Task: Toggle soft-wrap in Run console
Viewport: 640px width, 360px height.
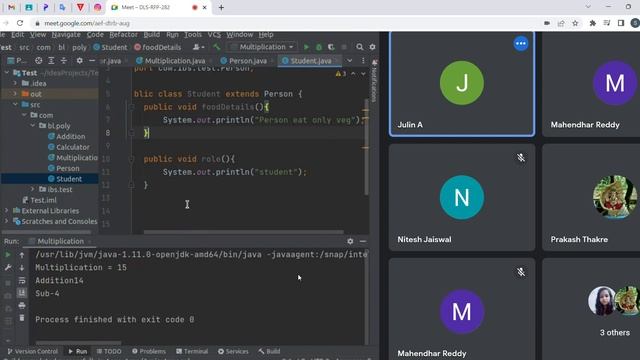Action: coord(22,280)
